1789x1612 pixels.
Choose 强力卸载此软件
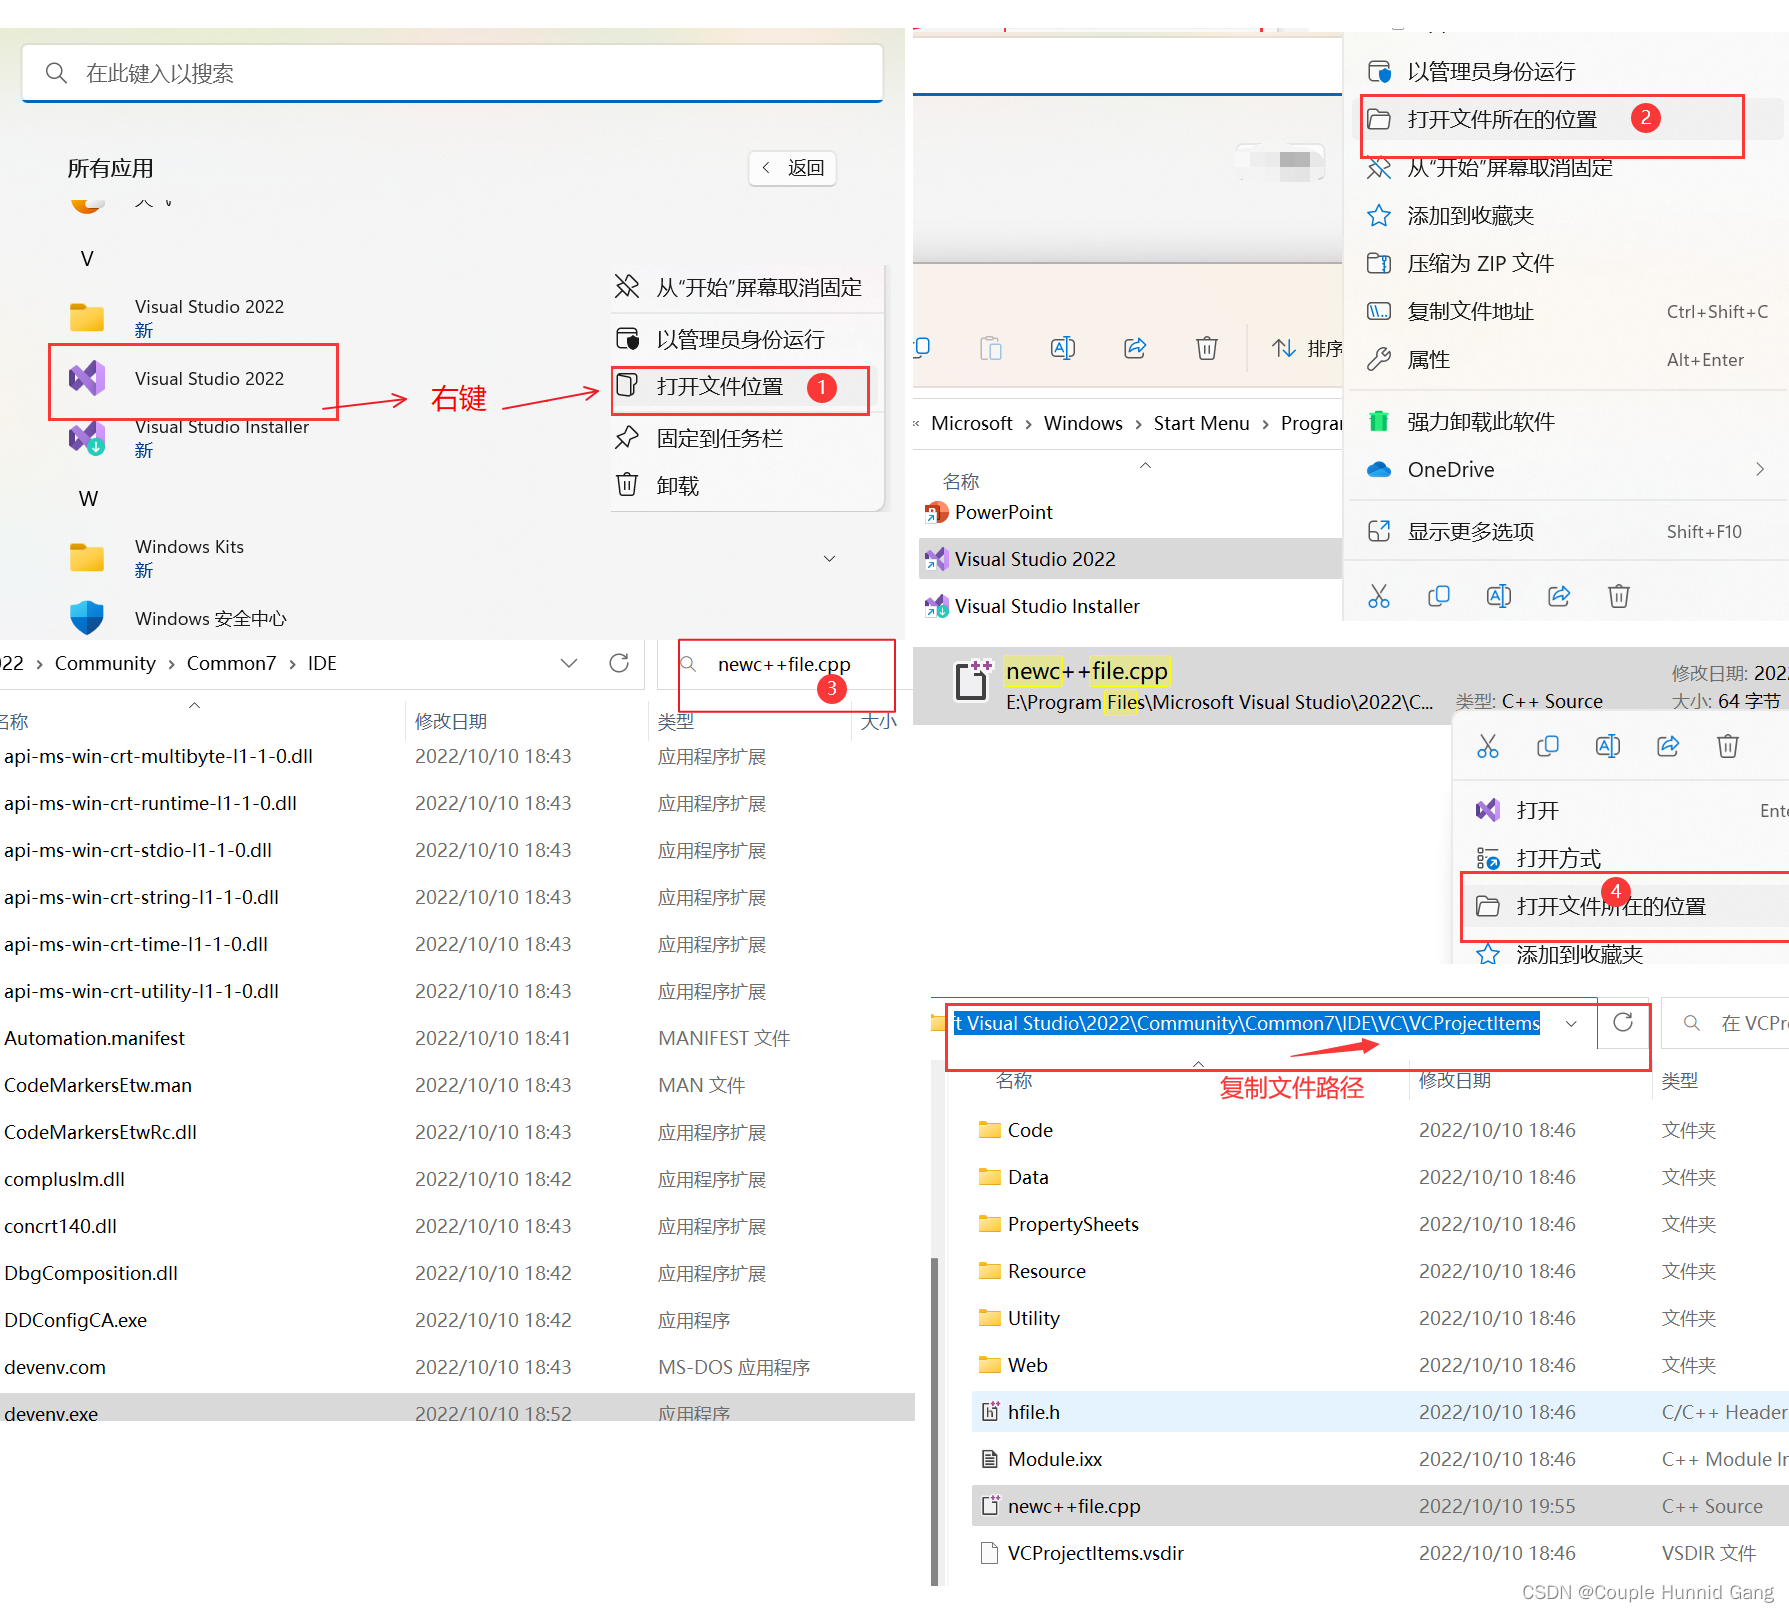tap(1568, 422)
